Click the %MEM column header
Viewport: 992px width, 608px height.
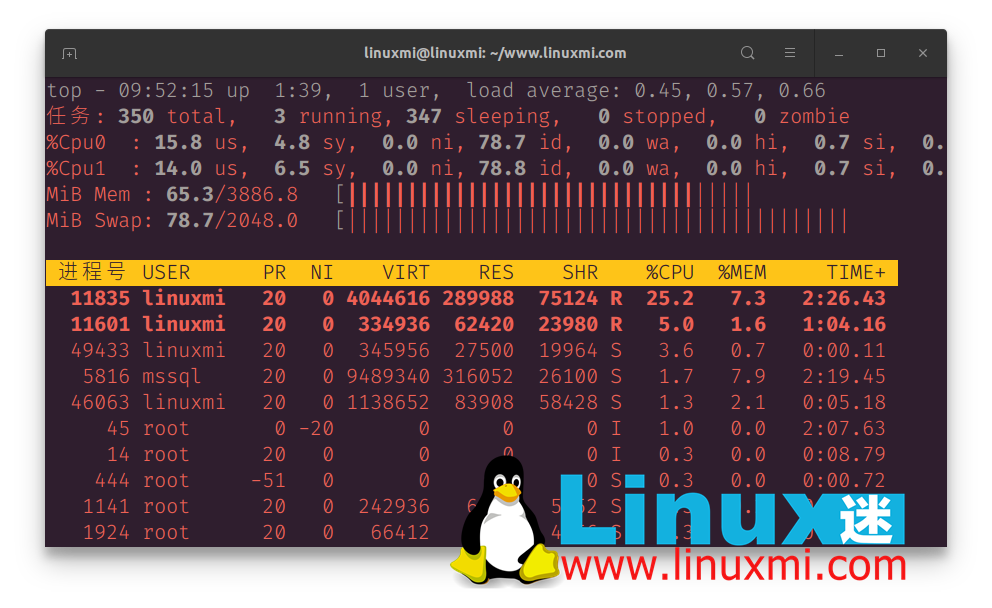[742, 273]
